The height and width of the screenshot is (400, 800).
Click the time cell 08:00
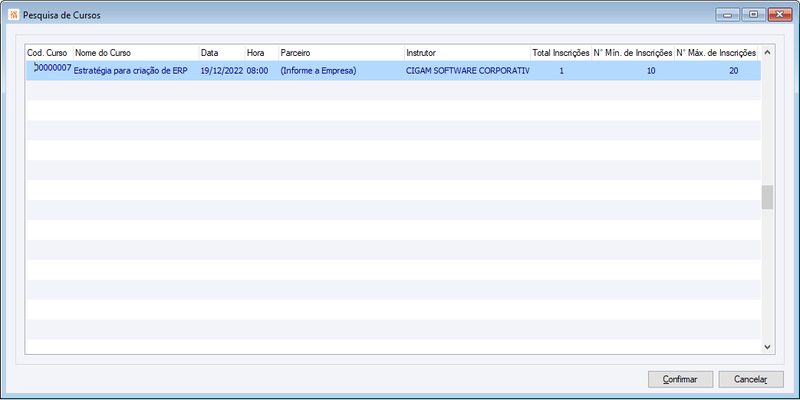point(262,71)
